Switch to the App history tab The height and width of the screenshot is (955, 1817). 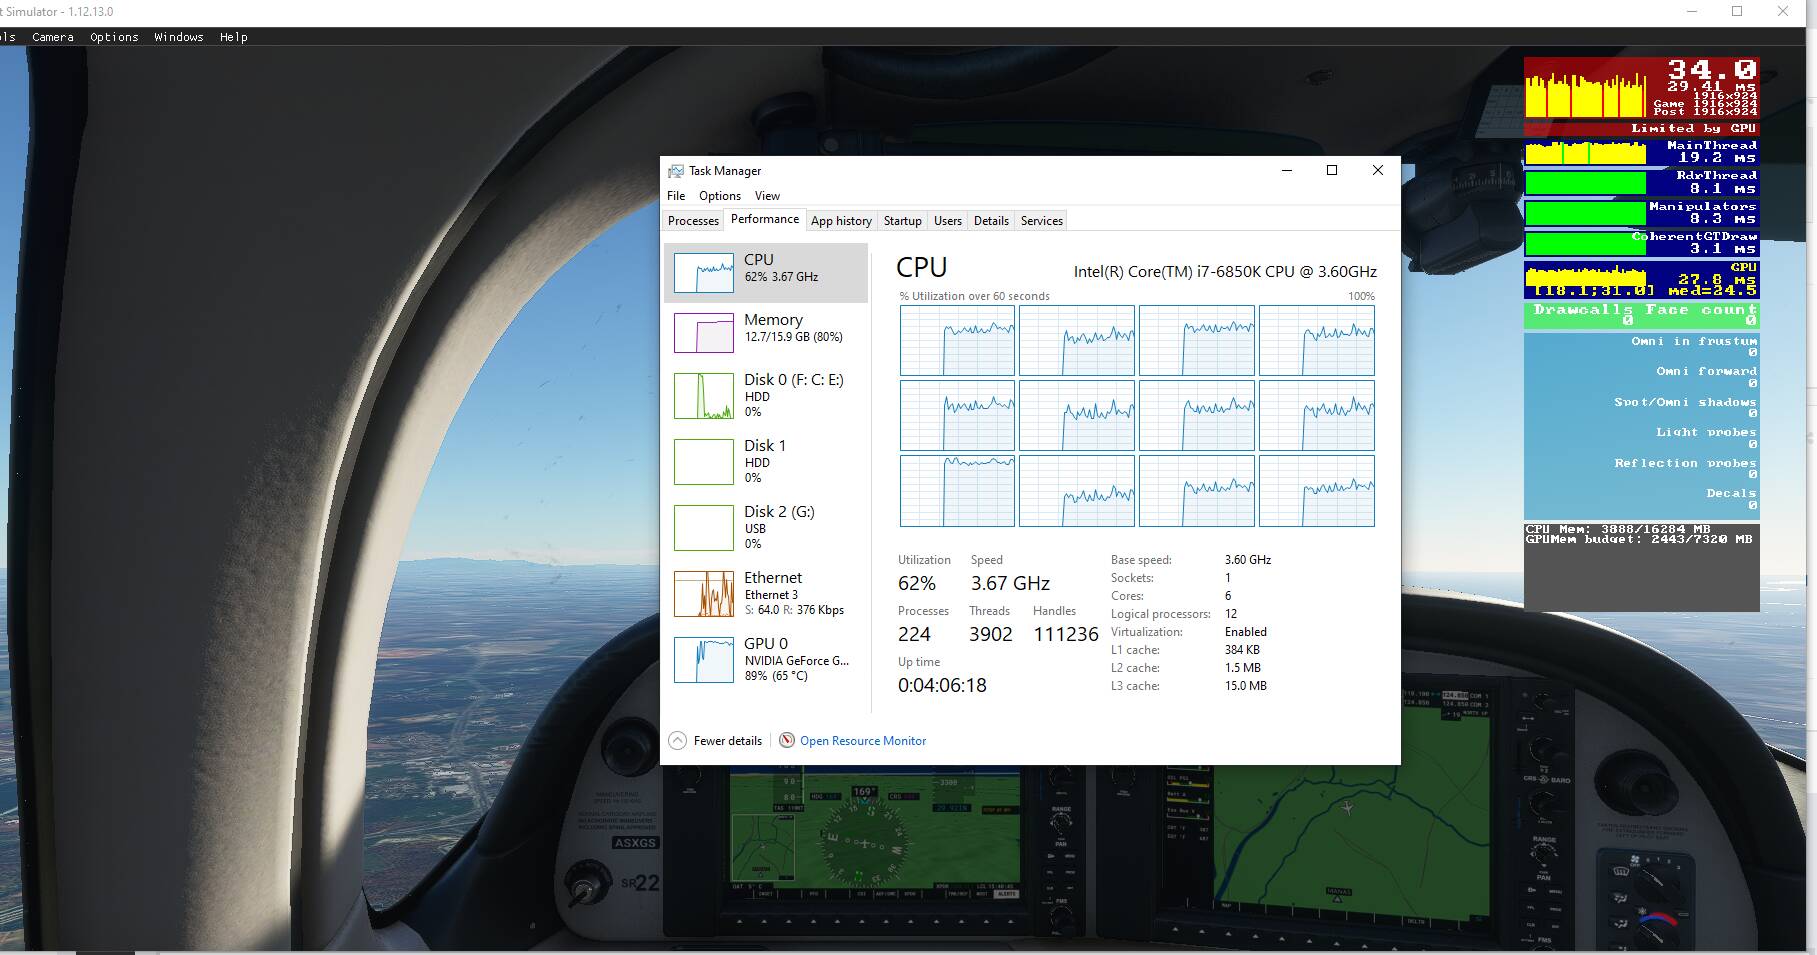click(x=841, y=221)
